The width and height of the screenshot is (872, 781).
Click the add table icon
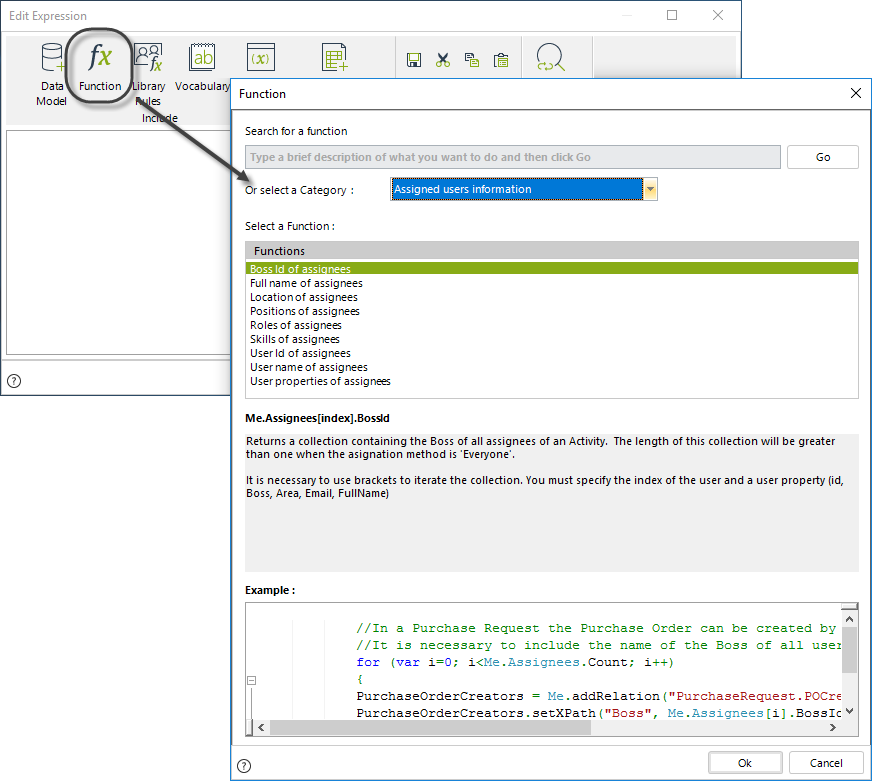point(335,57)
